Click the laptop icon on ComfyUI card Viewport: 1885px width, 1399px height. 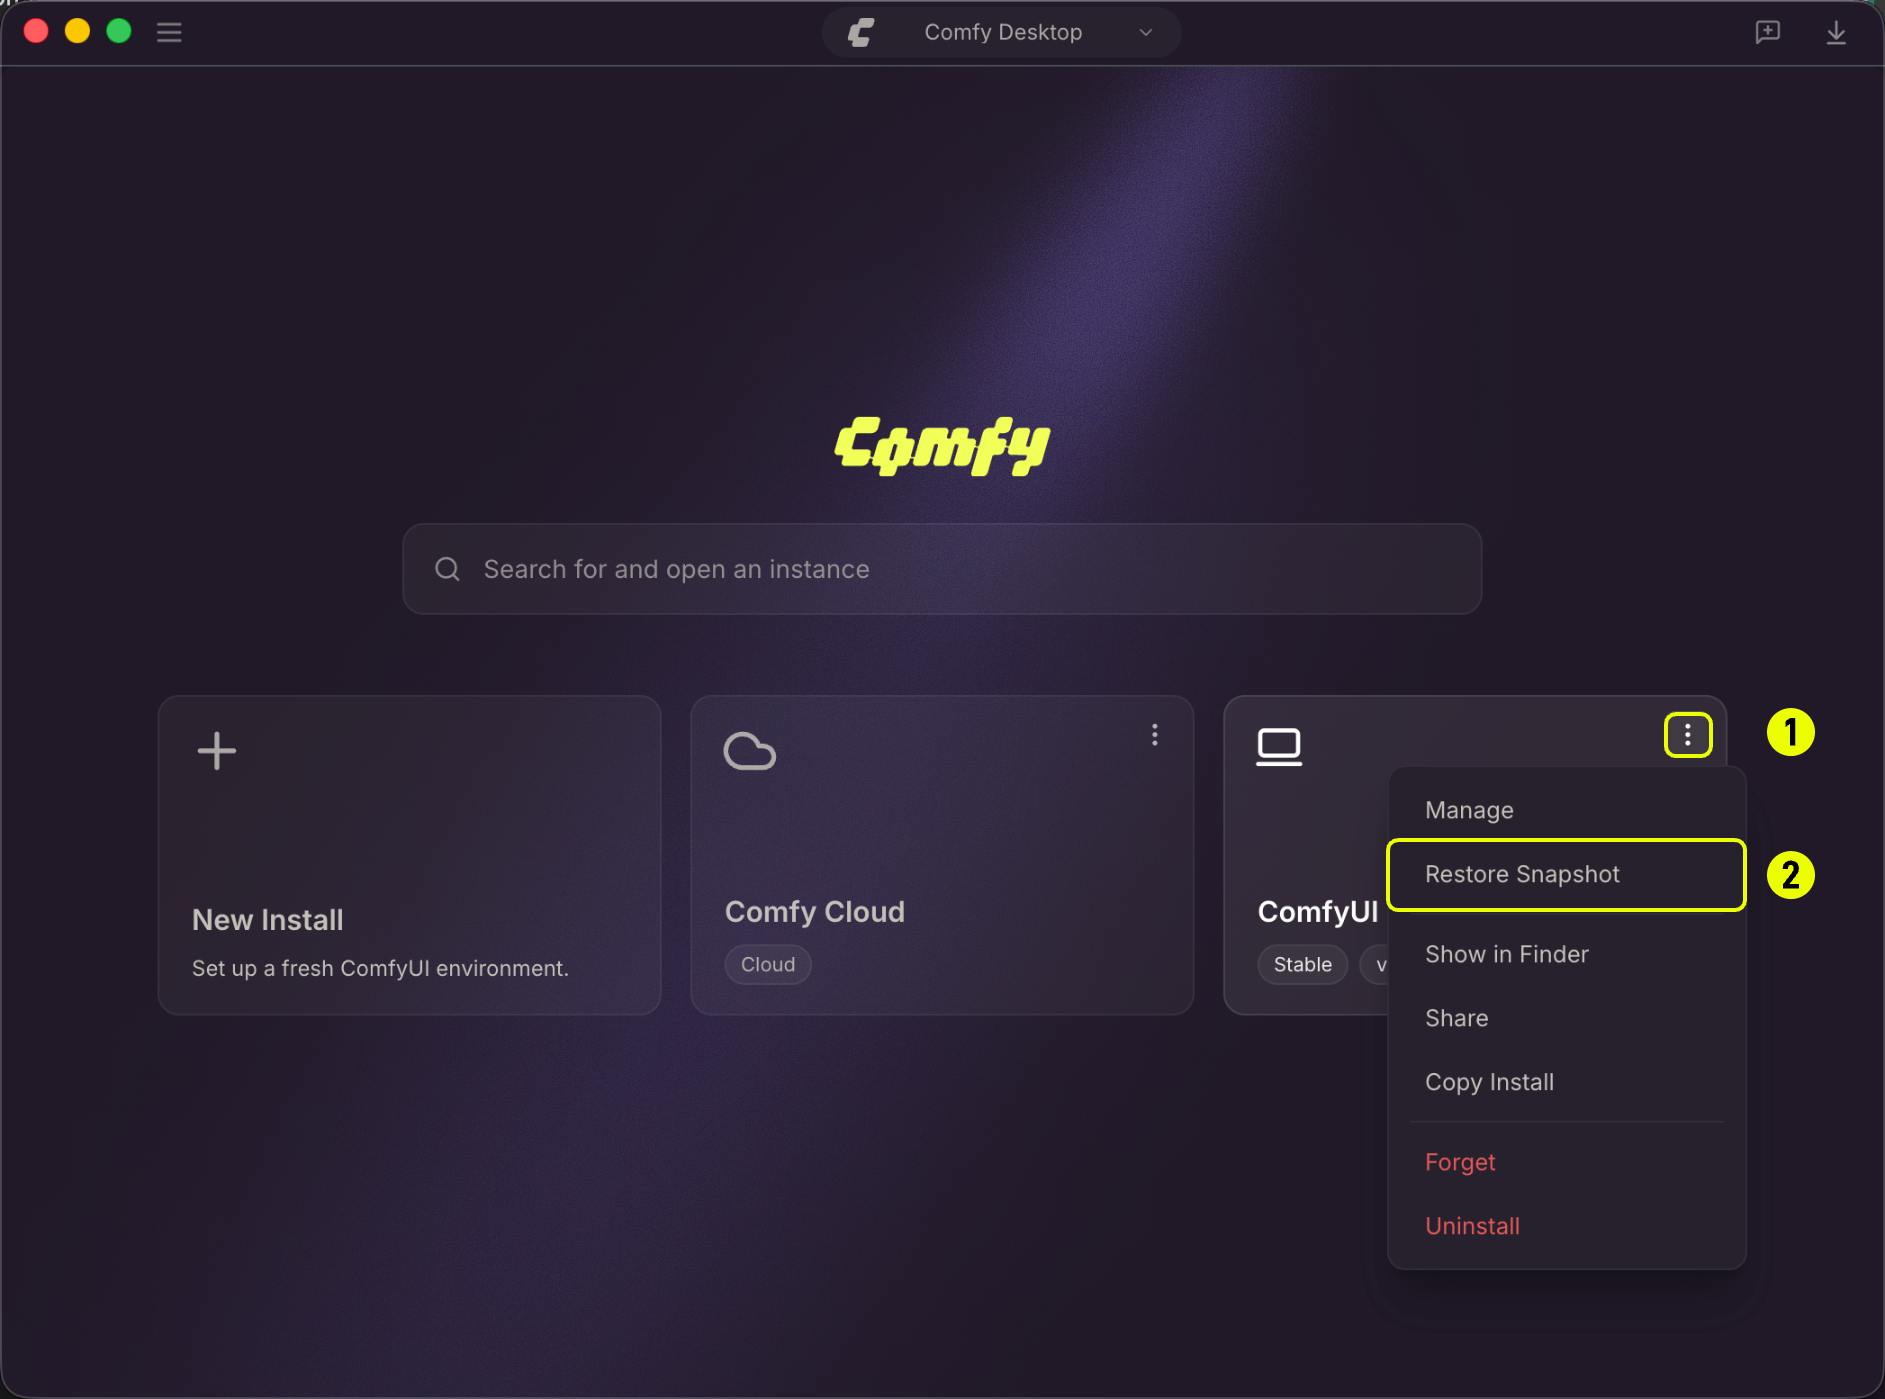pos(1279,747)
